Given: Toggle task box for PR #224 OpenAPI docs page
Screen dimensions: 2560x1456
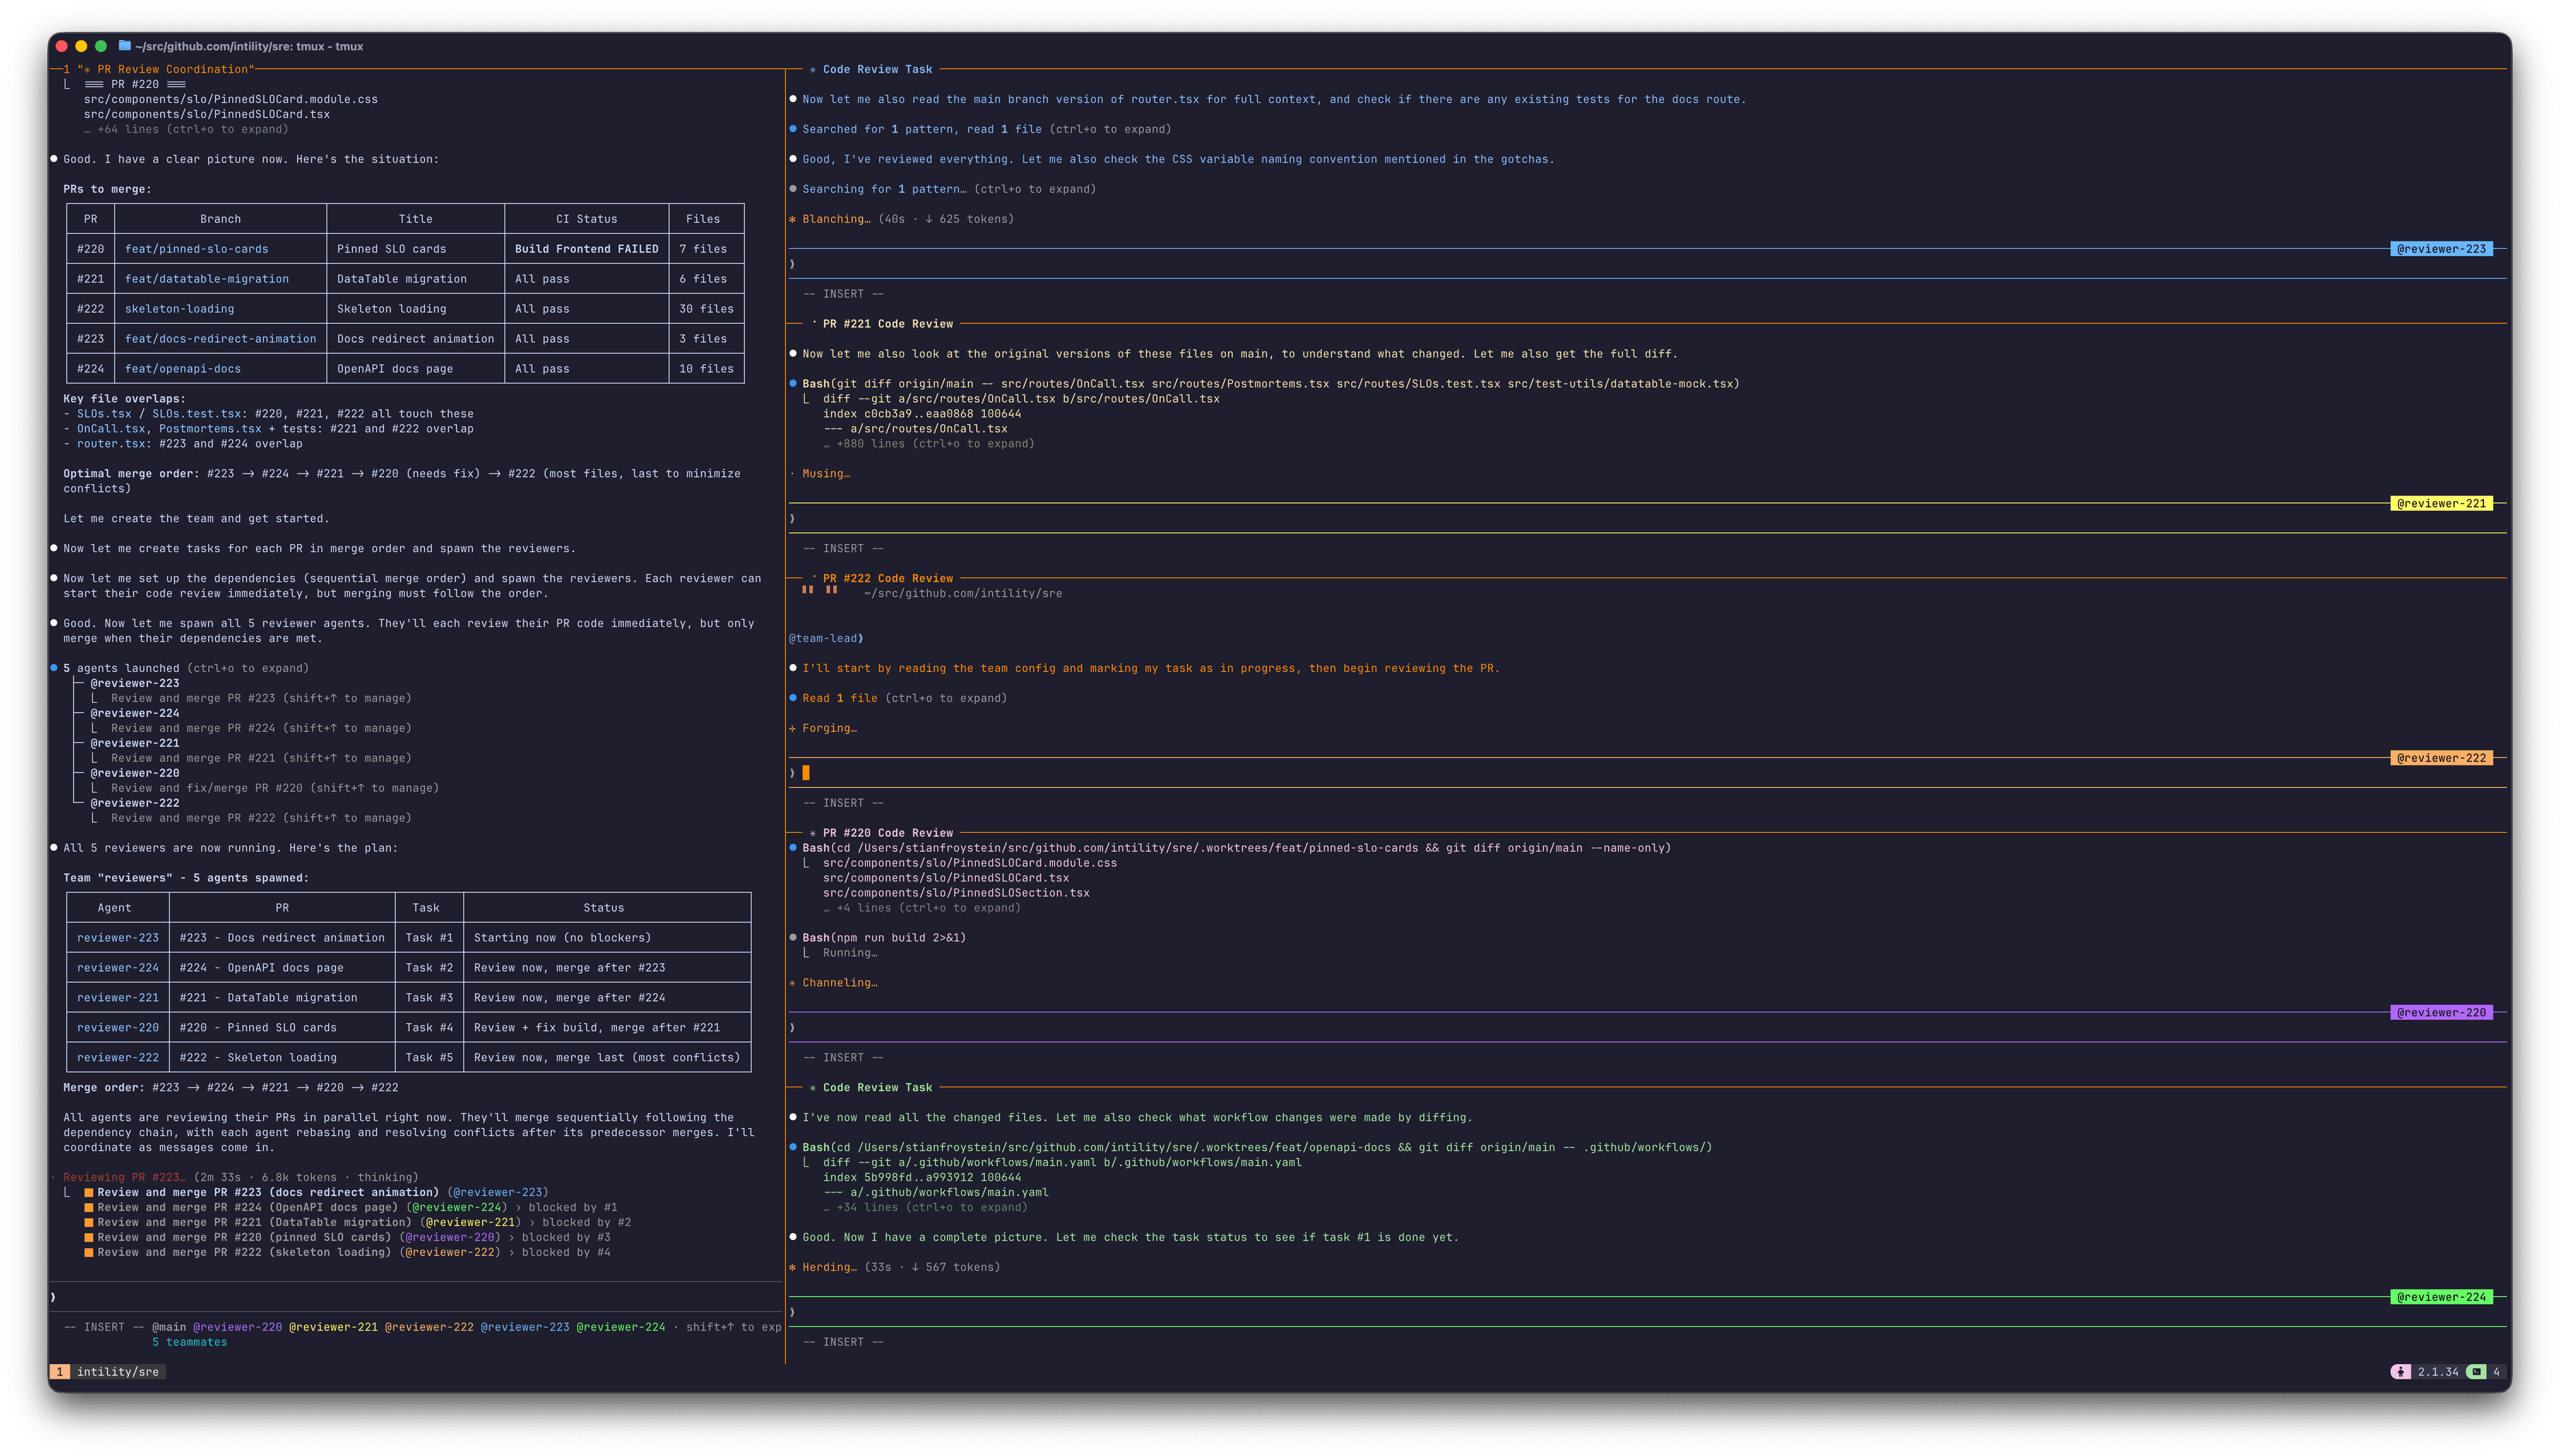Looking at the screenshot, I should 89,1207.
